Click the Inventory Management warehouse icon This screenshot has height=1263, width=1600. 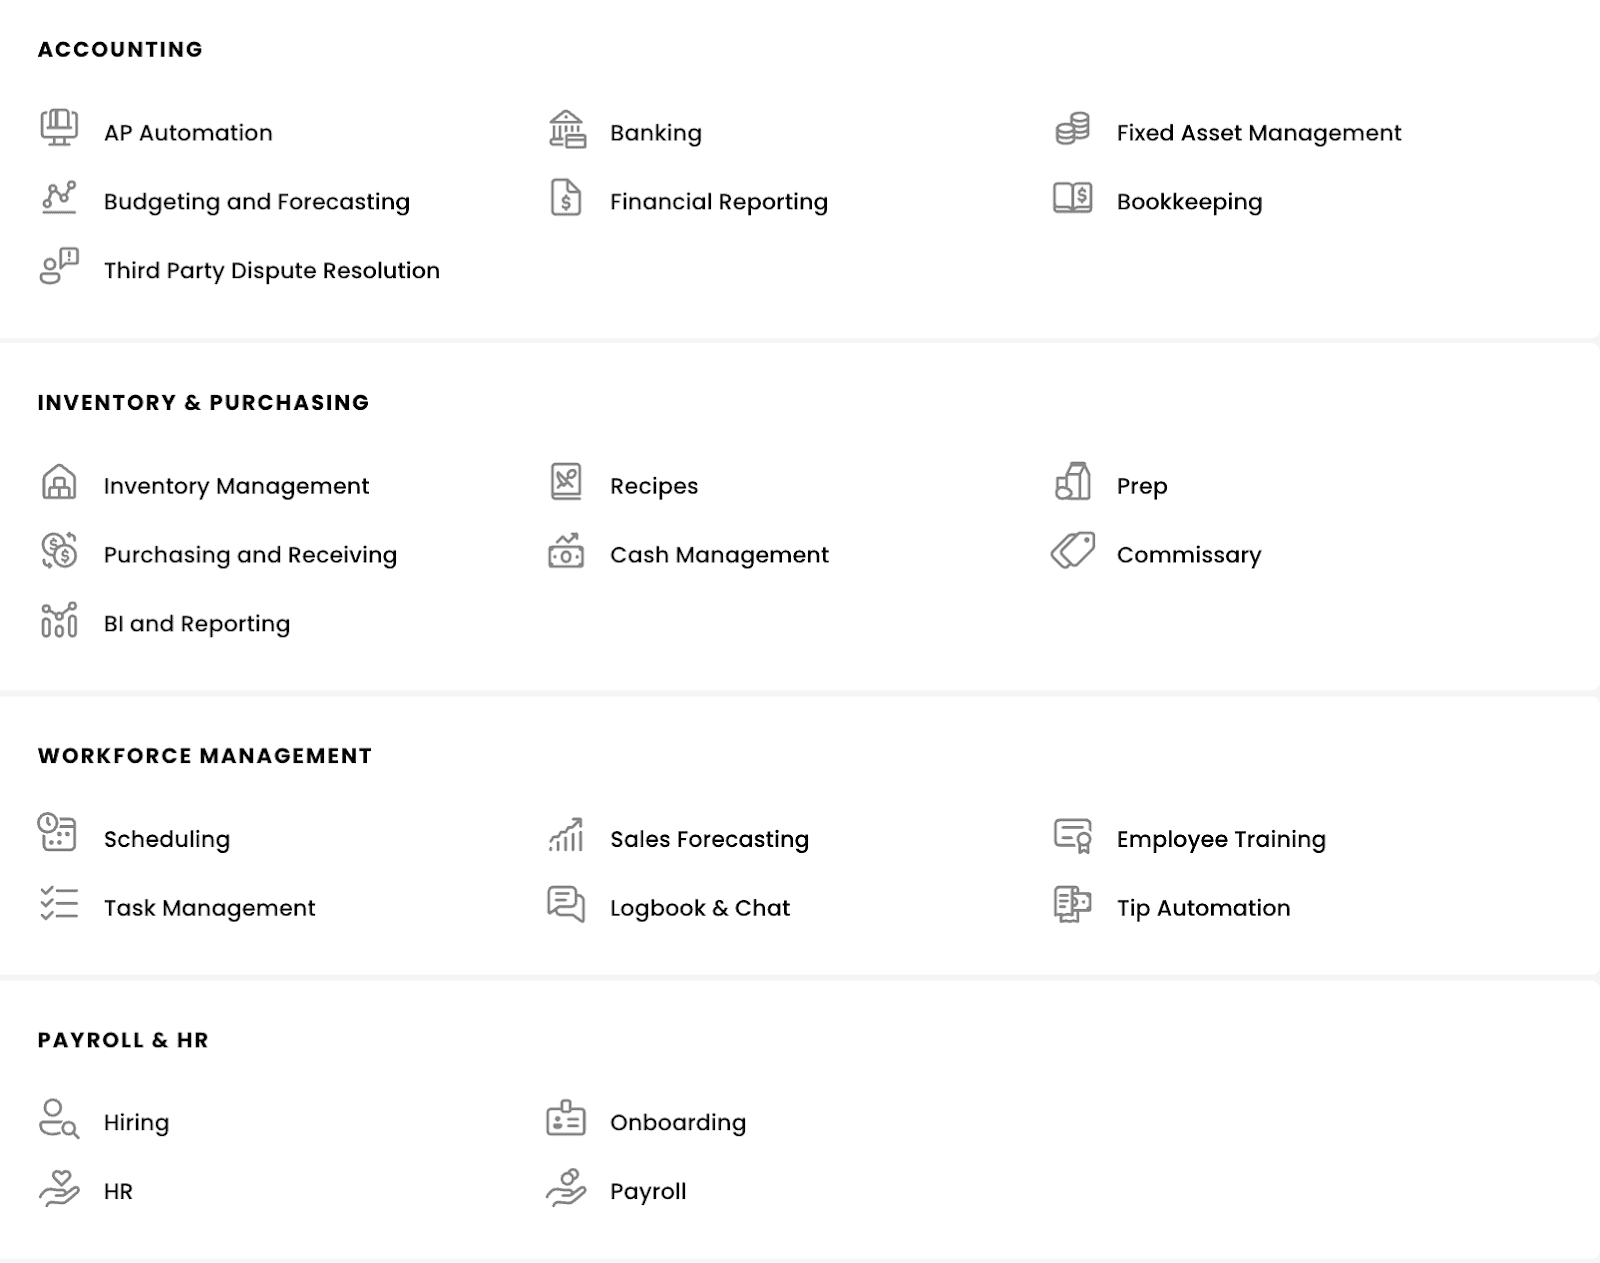[59, 482]
